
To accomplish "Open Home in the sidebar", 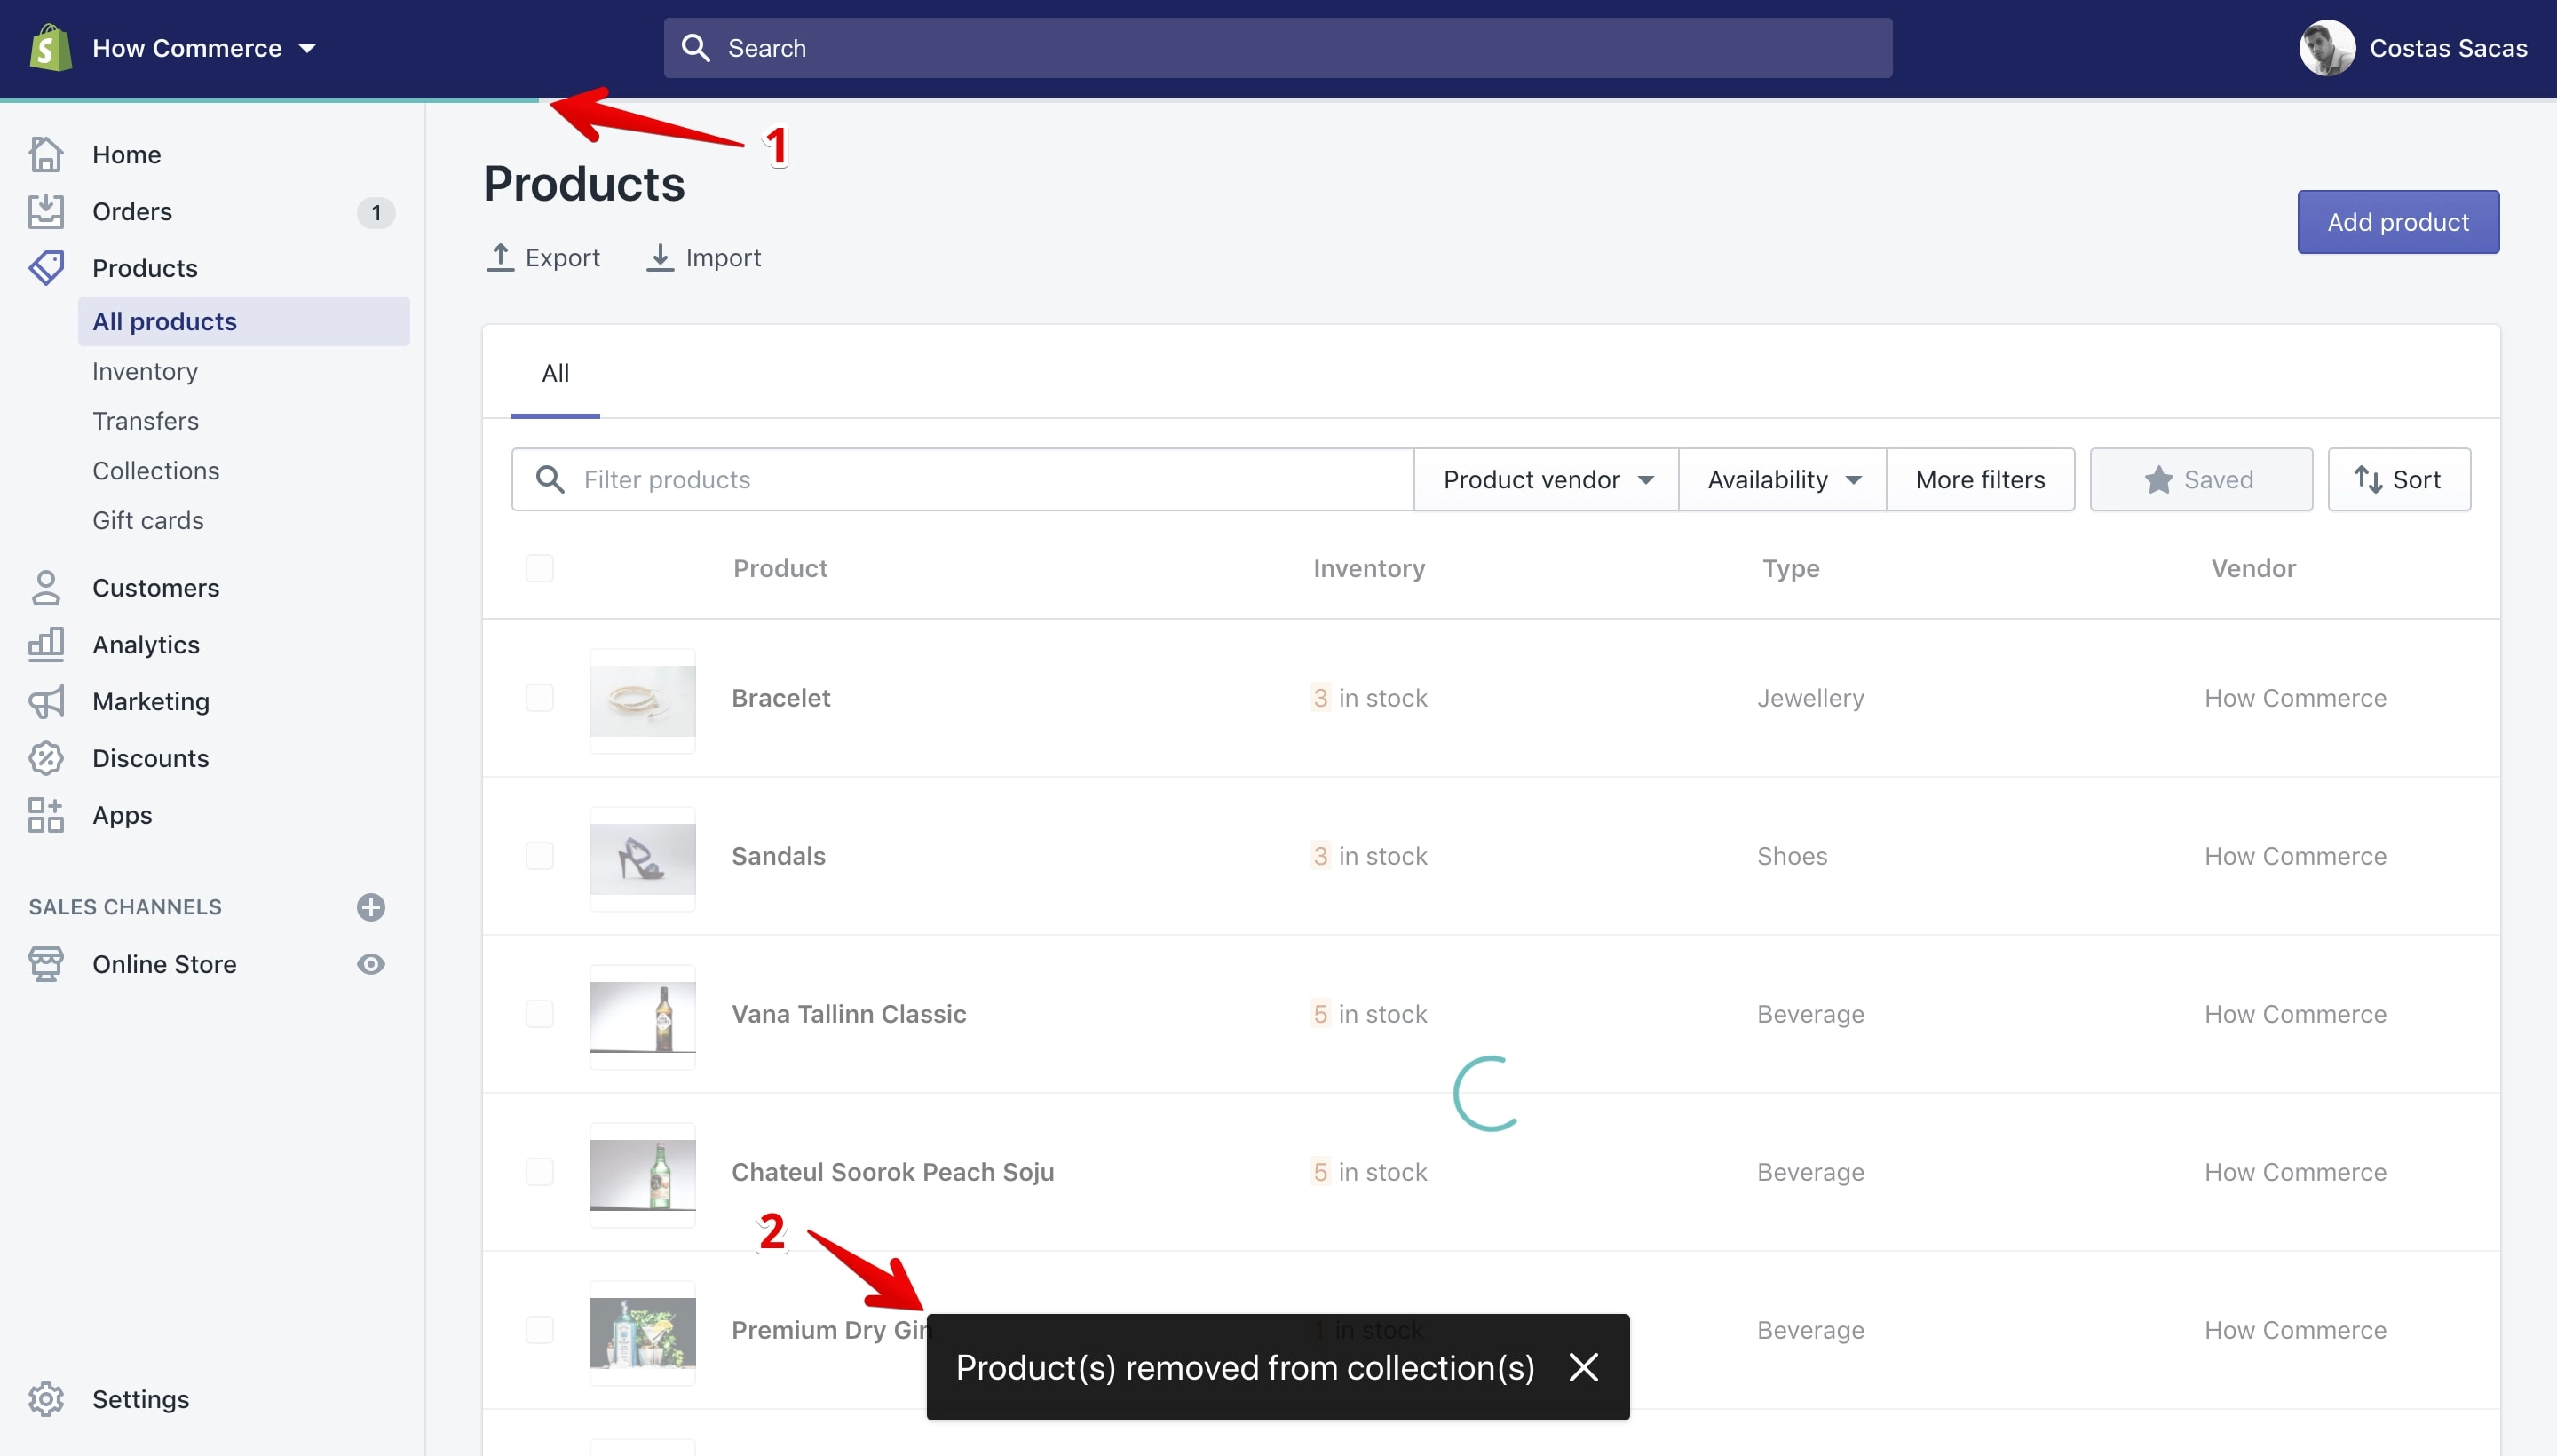I will click(126, 154).
